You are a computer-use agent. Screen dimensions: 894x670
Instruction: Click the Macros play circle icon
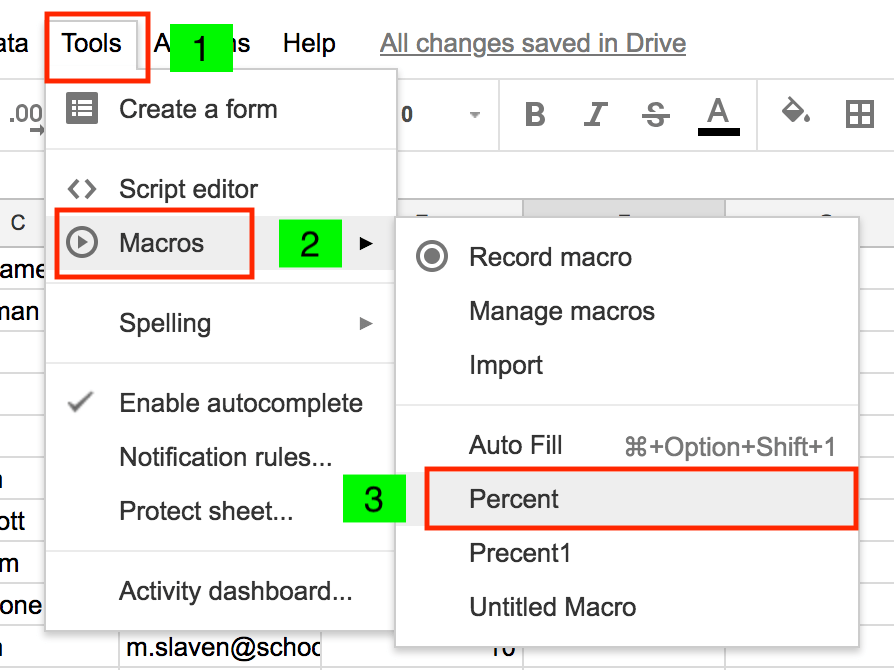82,242
